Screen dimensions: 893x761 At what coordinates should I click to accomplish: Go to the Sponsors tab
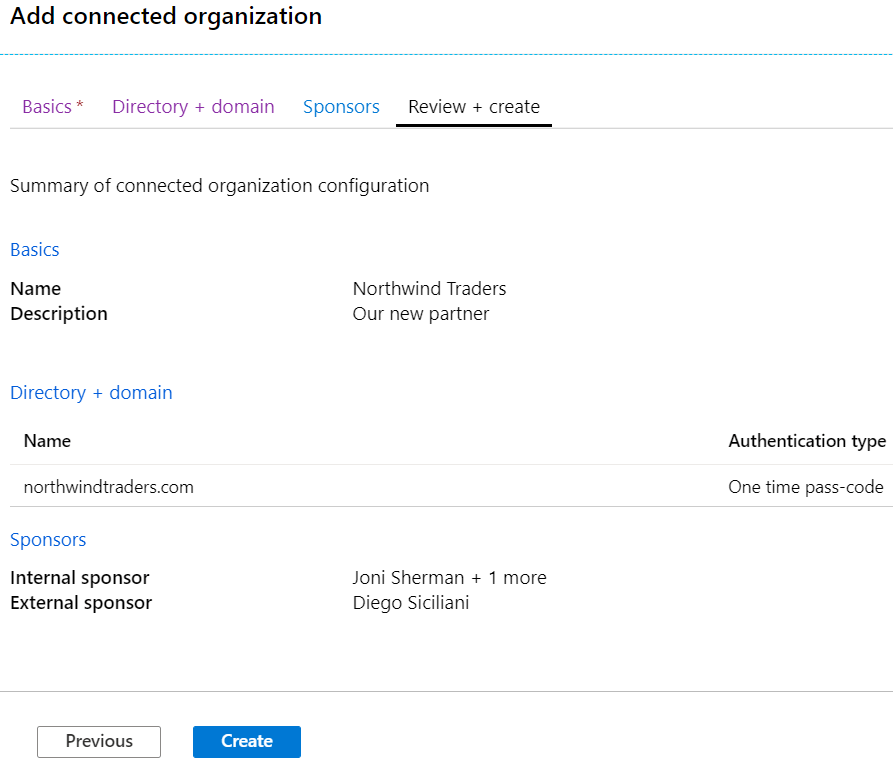pos(341,107)
